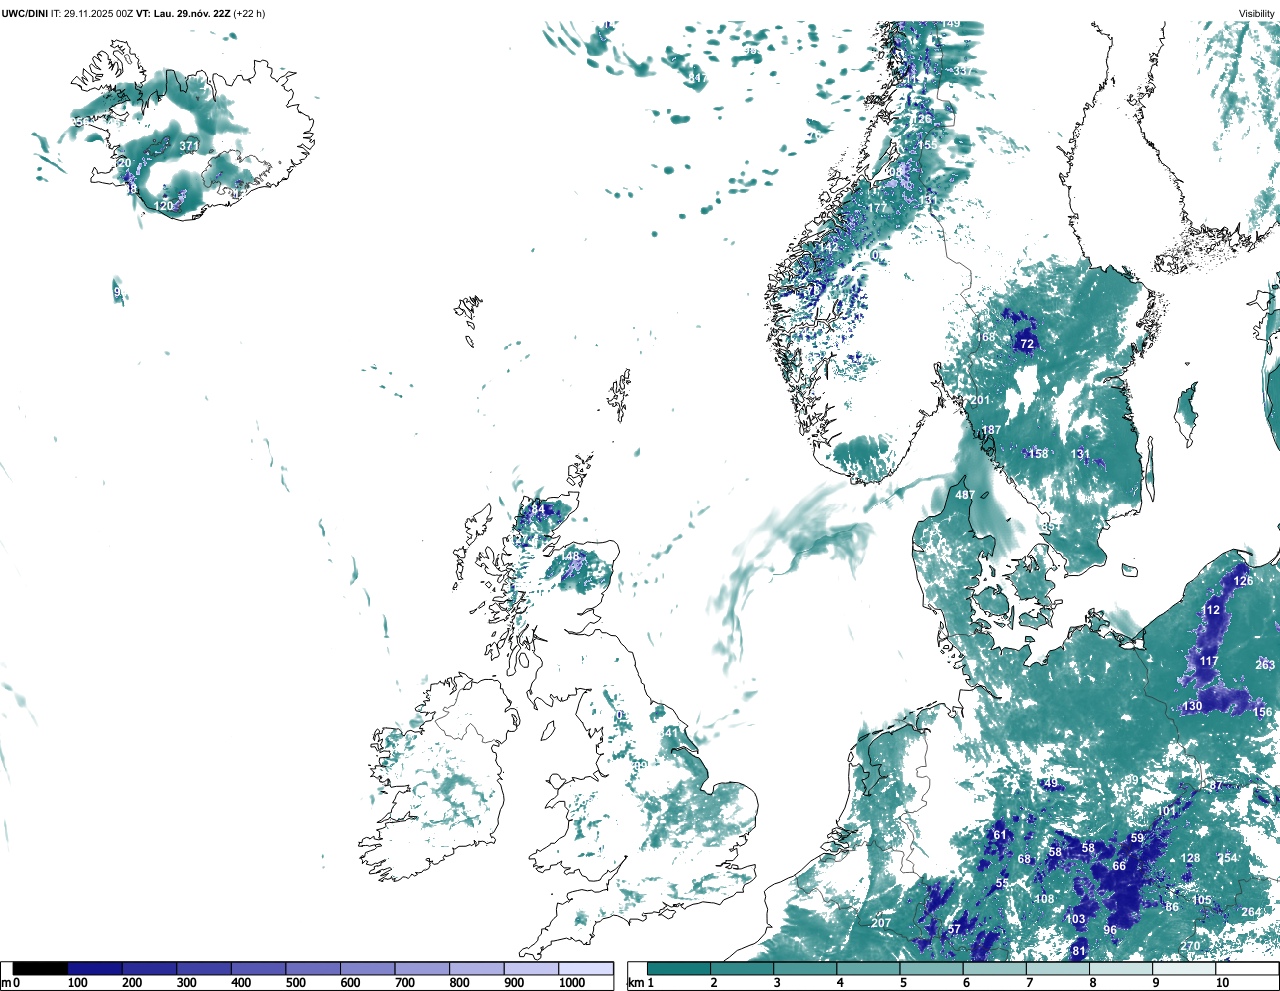The width and height of the screenshot is (1280, 991).
Task: Click the '1000' tick on the metre scale
Action: click(x=572, y=983)
